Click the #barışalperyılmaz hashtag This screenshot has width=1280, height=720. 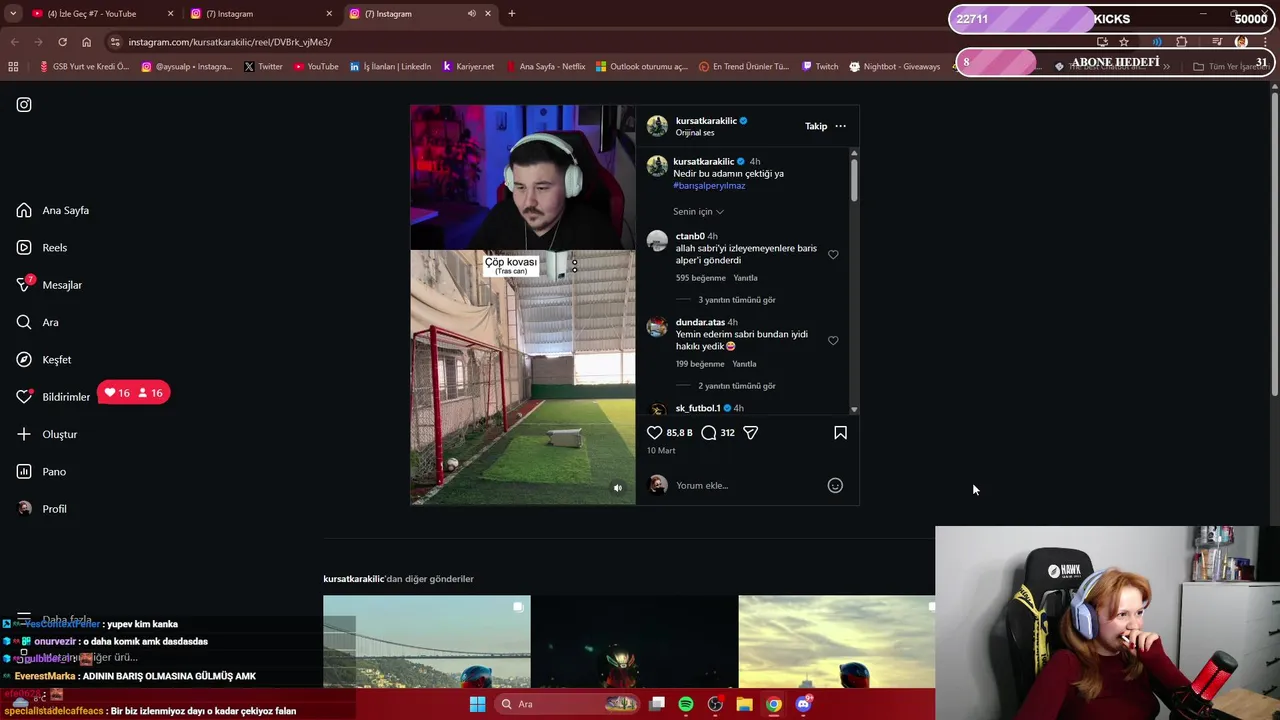pos(709,185)
